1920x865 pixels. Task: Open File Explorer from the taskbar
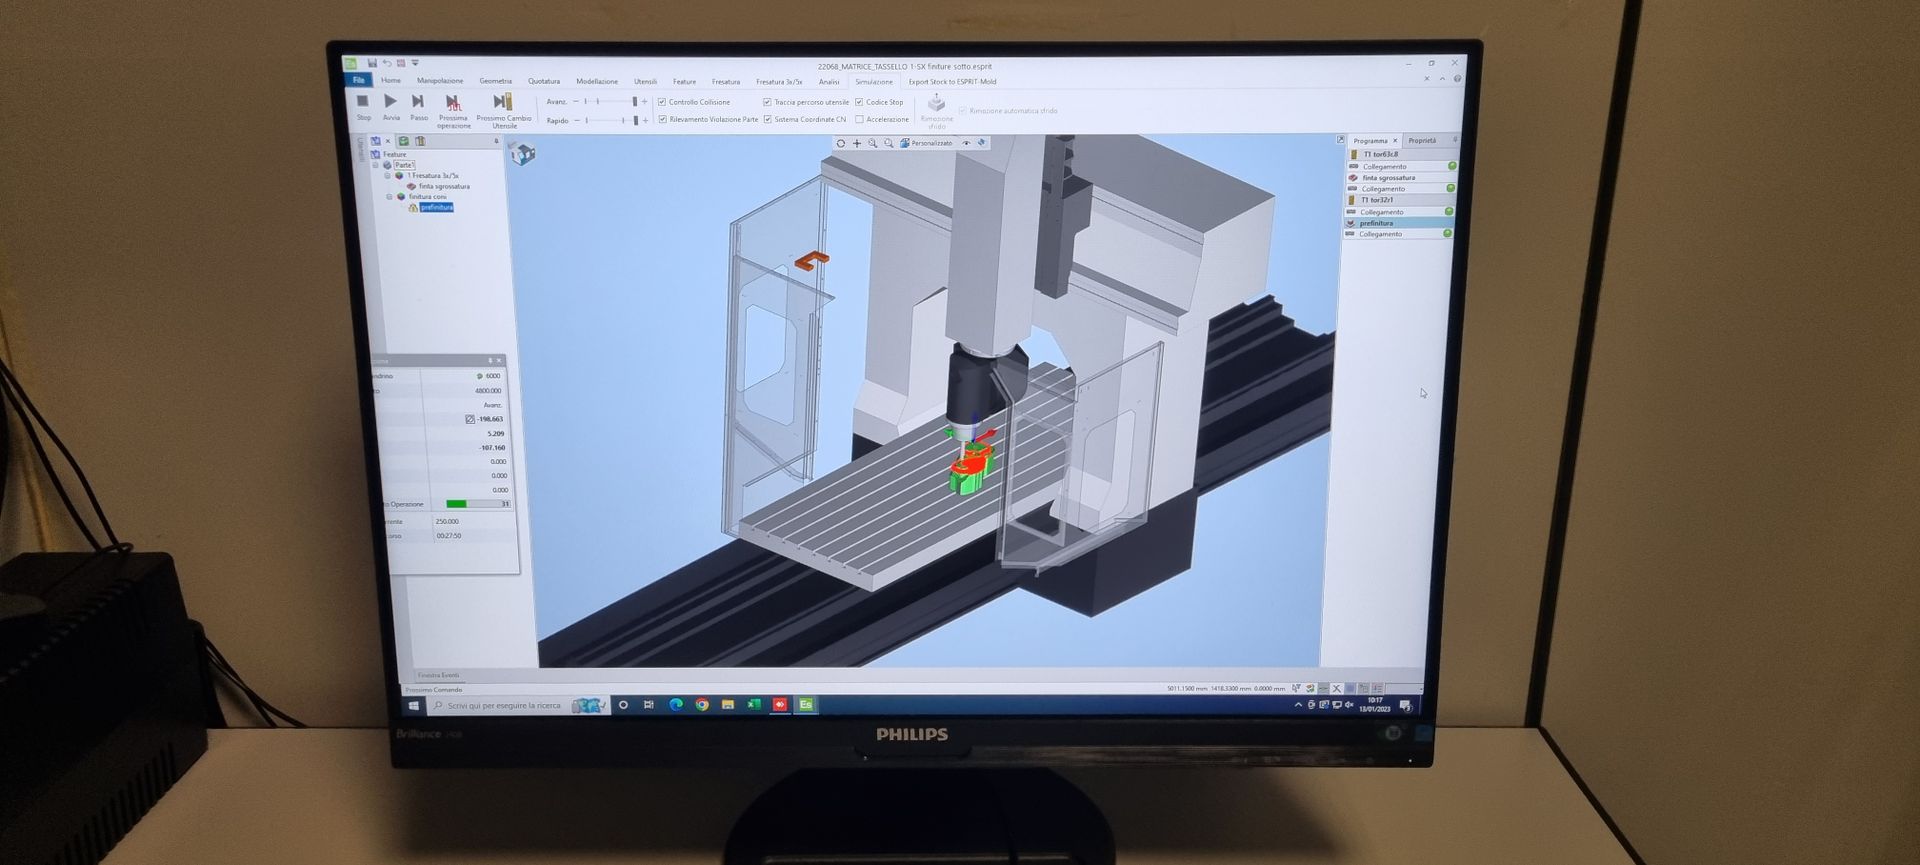(728, 705)
